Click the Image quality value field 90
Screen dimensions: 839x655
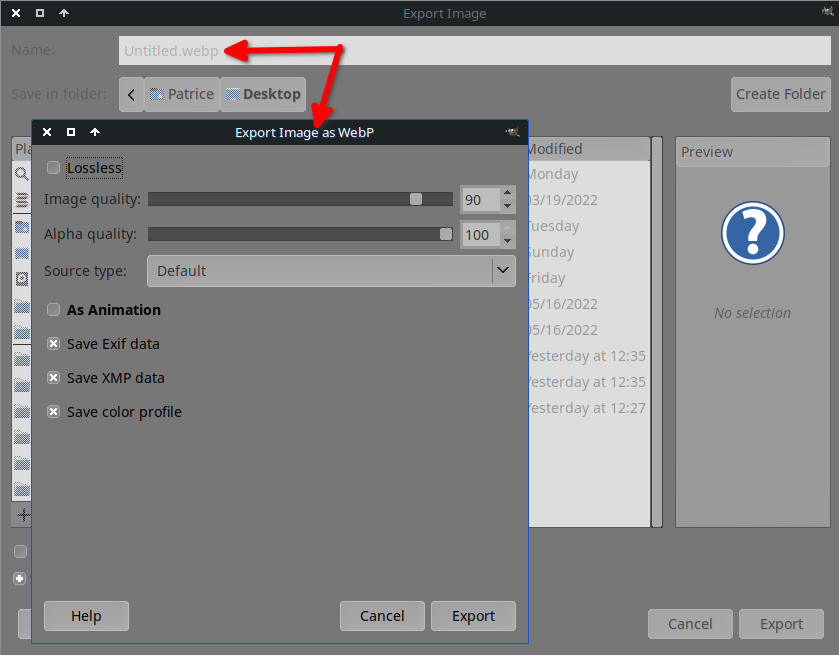(480, 200)
